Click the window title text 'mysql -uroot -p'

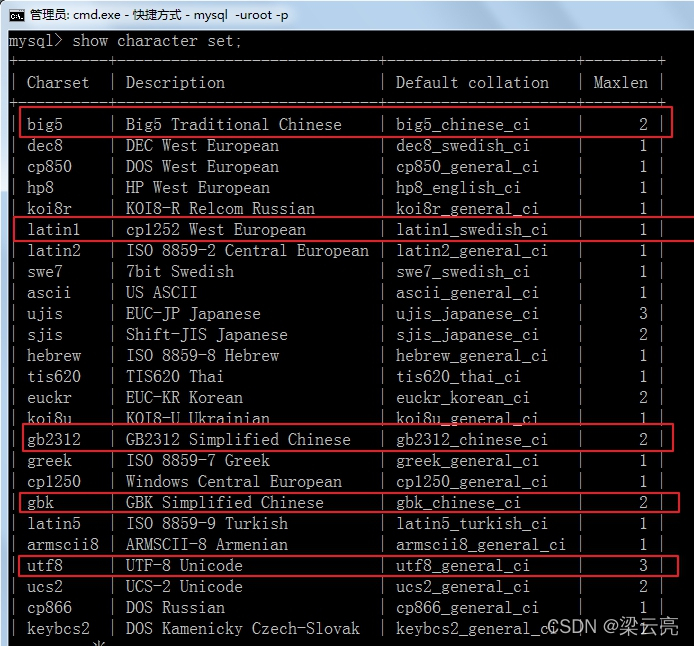[x=241, y=15]
